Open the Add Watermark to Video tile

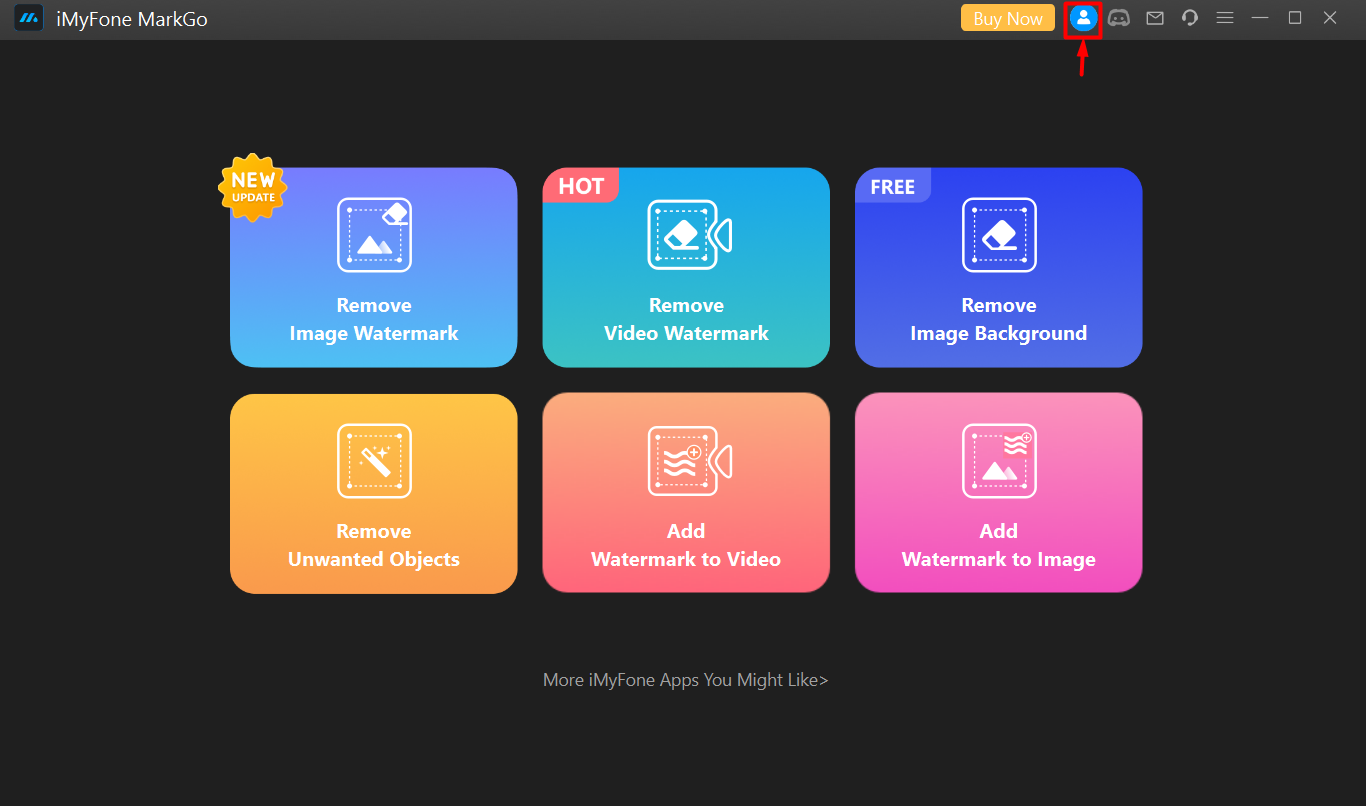coord(686,493)
